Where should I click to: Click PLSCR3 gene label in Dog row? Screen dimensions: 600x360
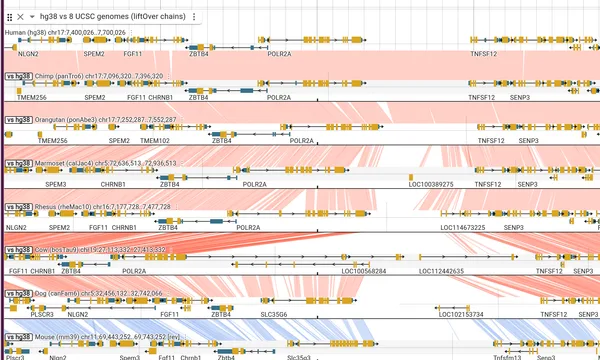pos(42,314)
